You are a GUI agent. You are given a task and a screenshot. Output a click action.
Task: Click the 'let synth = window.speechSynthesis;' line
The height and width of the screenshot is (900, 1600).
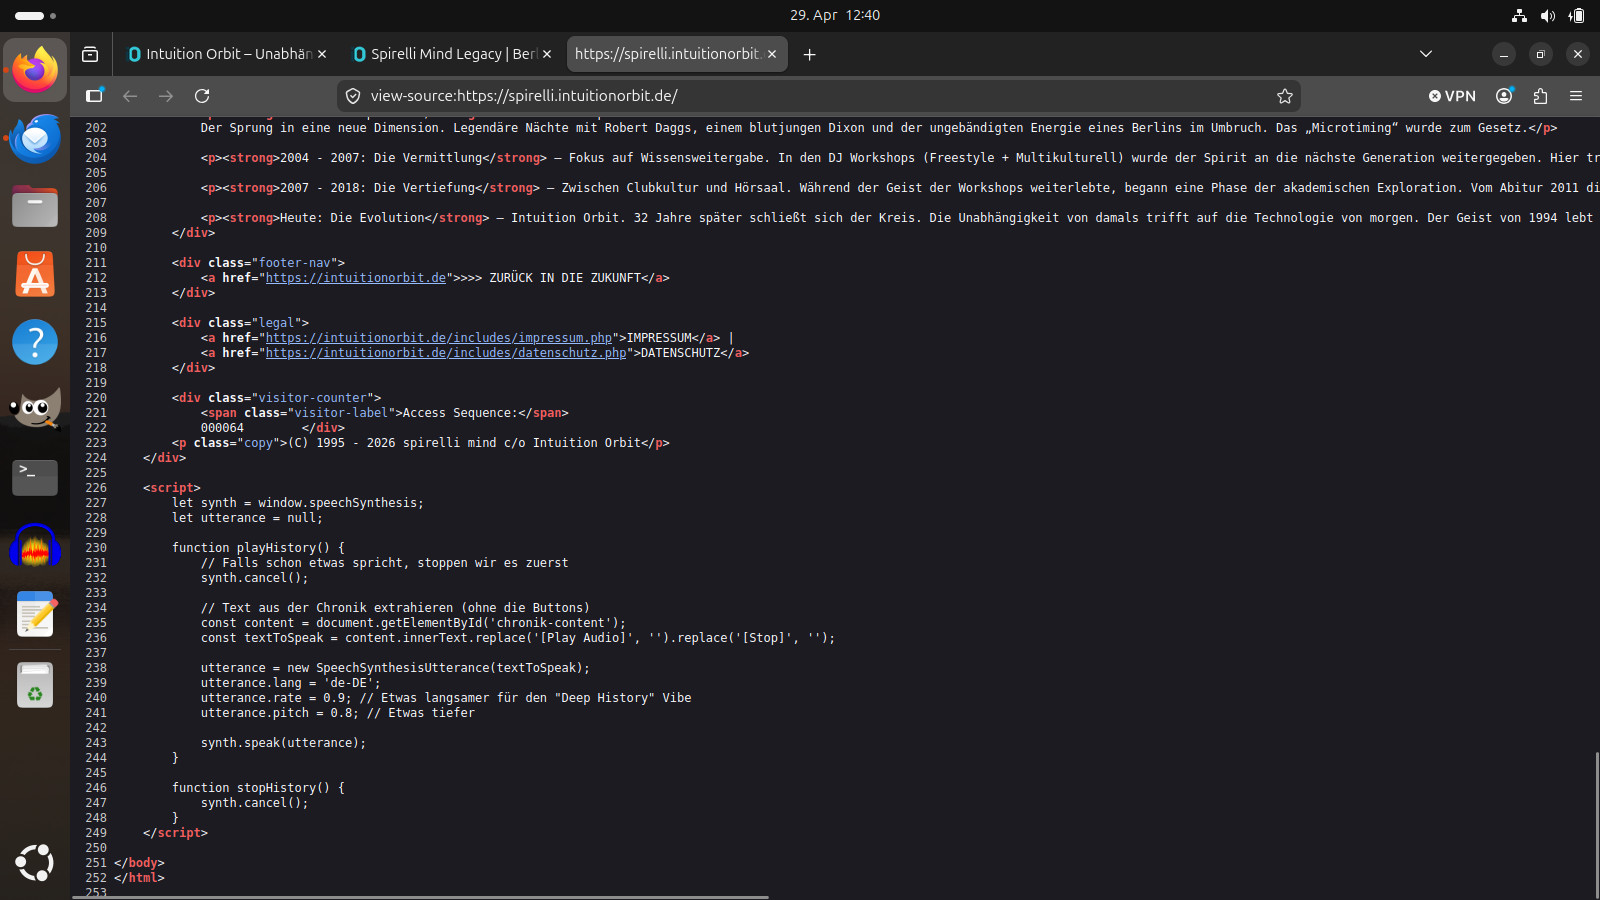(x=298, y=503)
